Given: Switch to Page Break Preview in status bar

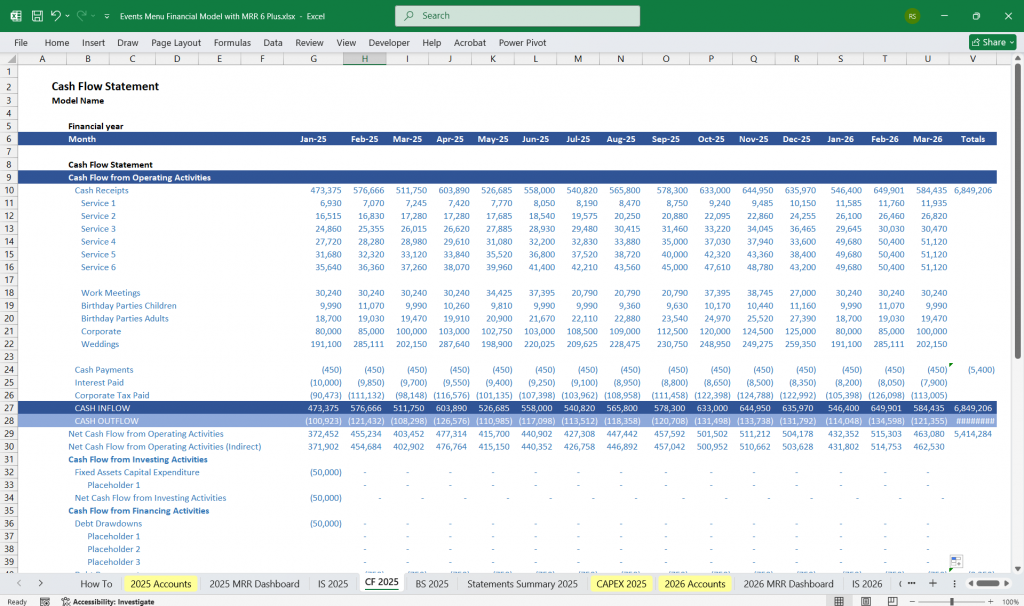Looking at the screenshot, I should click(x=893, y=600).
